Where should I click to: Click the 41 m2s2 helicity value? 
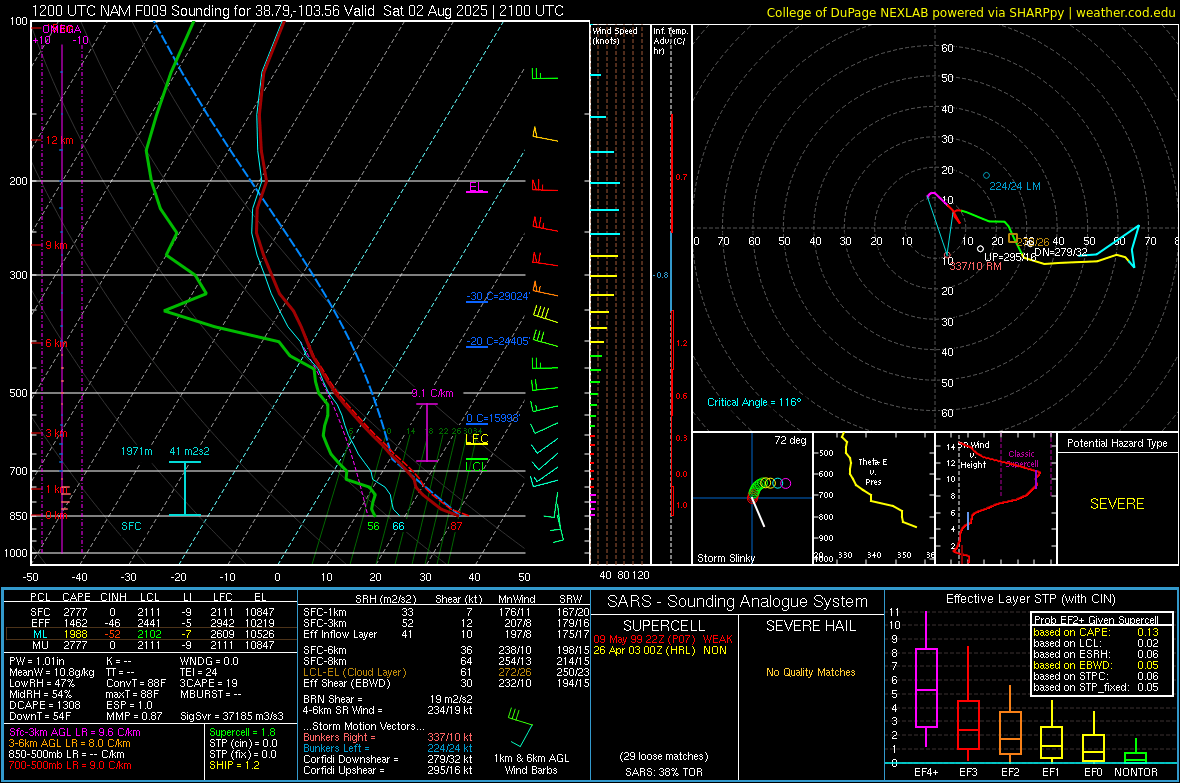pyautogui.click(x=190, y=451)
